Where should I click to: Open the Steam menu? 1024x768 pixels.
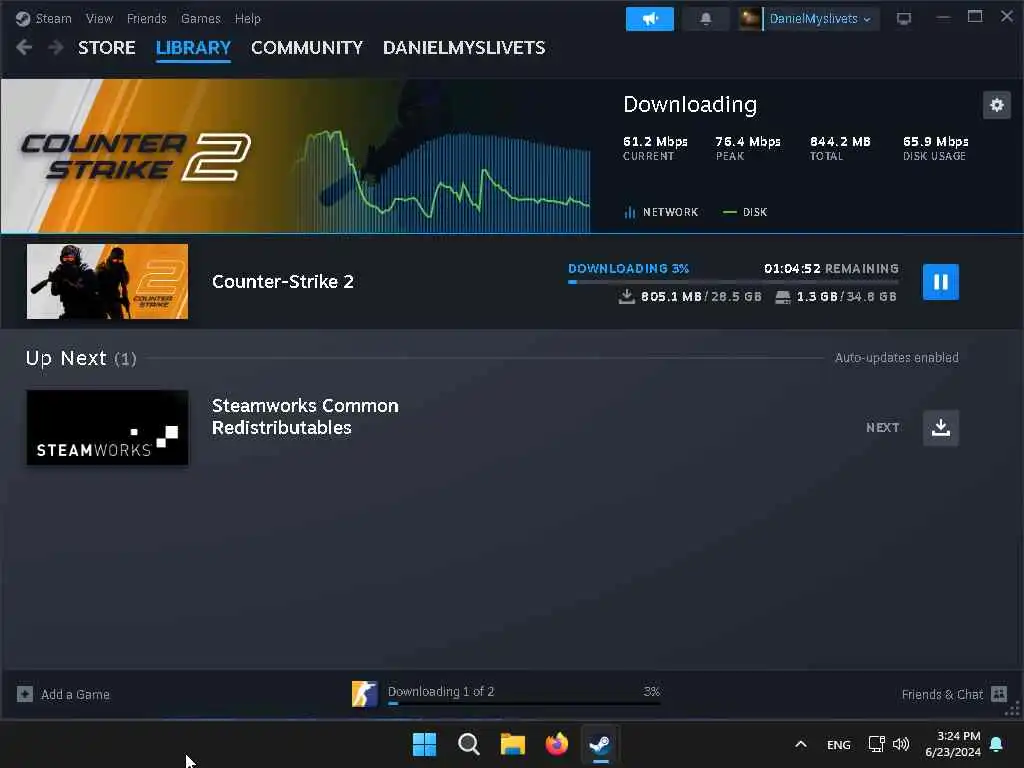click(54, 19)
